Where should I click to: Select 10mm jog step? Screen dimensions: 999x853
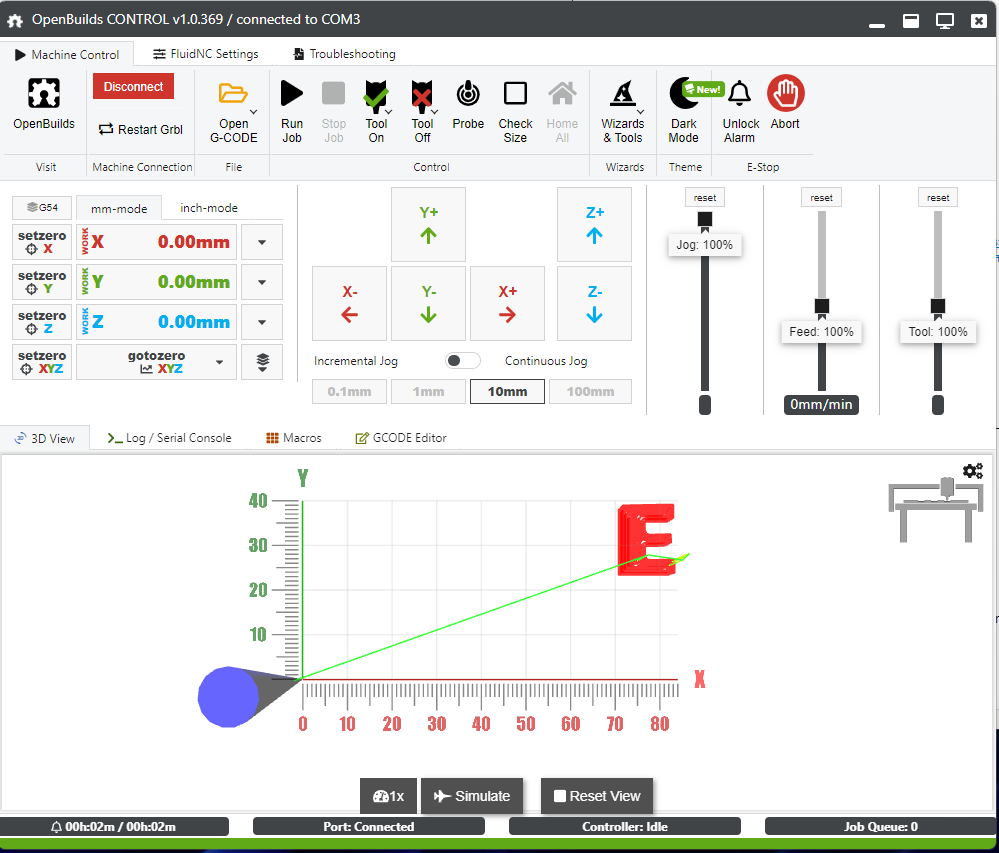(x=507, y=392)
